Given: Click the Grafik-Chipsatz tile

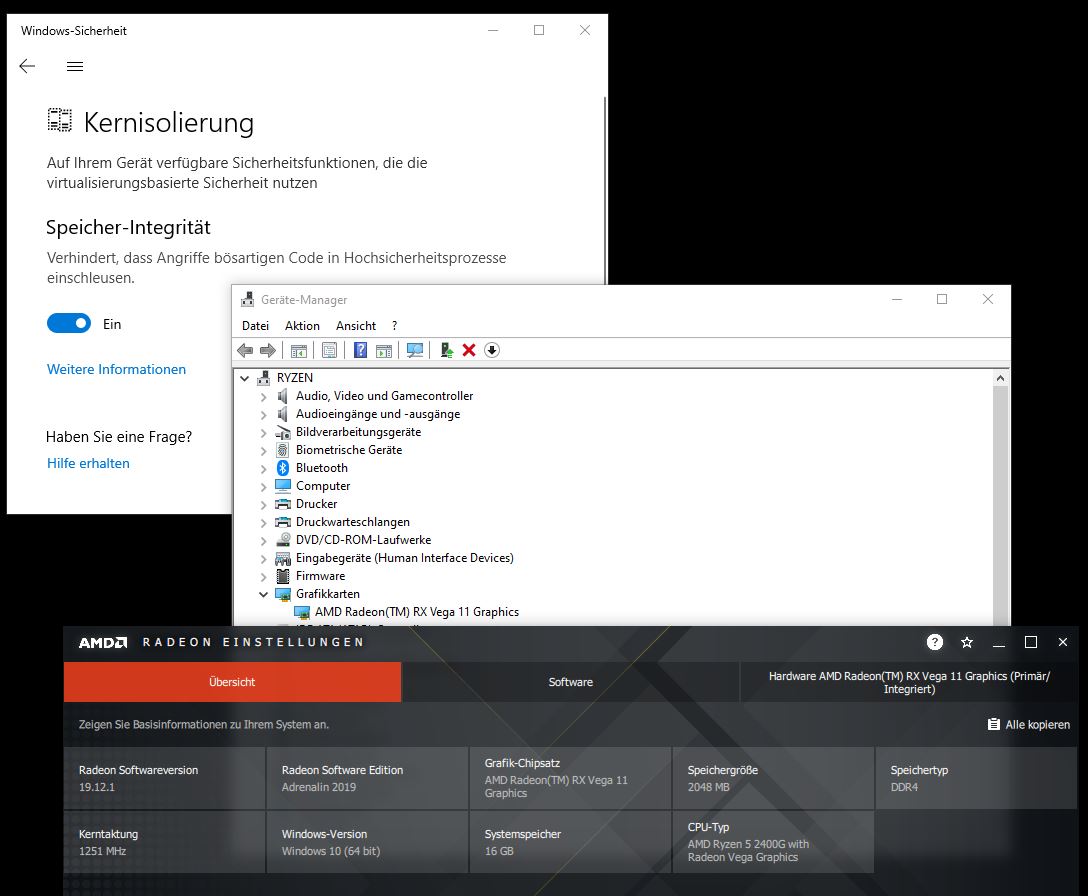Looking at the screenshot, I should (570, 778).
